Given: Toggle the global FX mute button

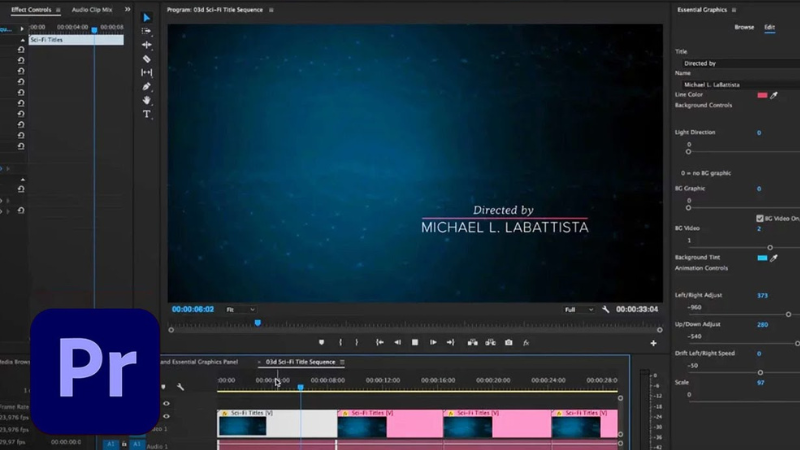Looking at the screenshot, I should [x=526, y=343].
